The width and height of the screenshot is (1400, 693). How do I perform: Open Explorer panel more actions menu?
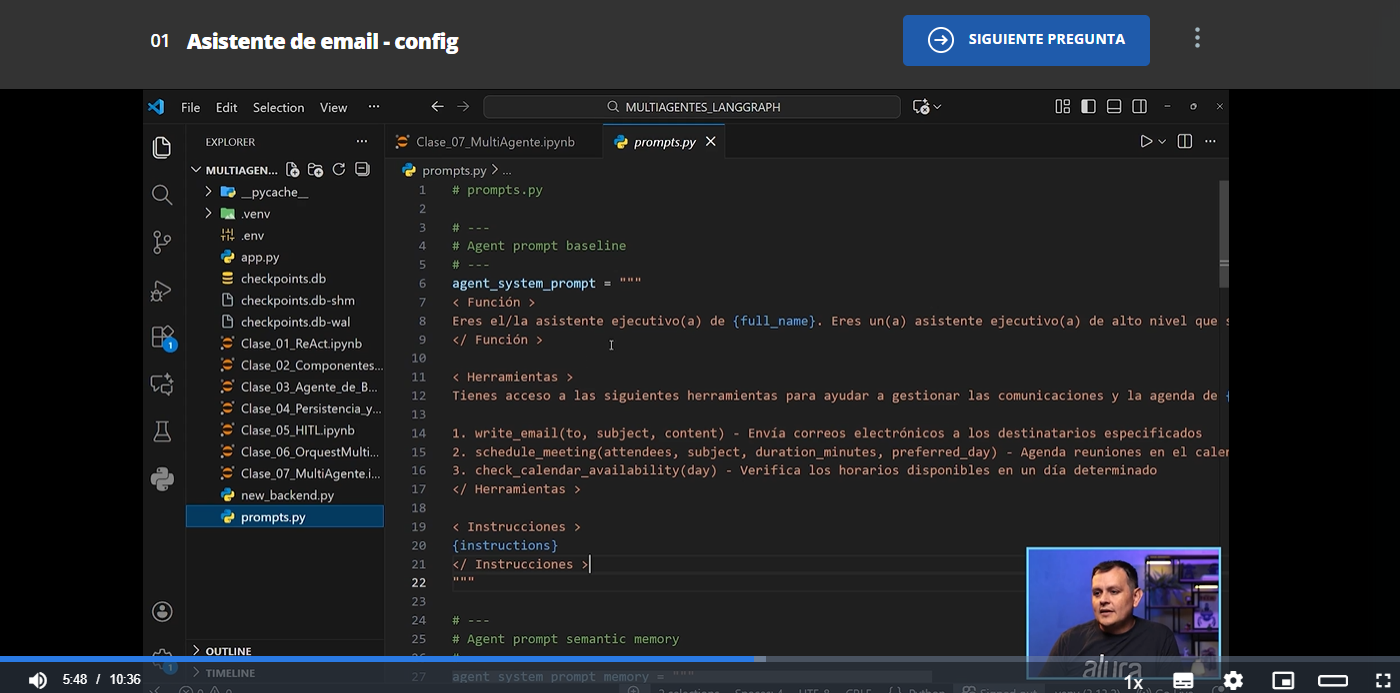[x=362, y=142]
